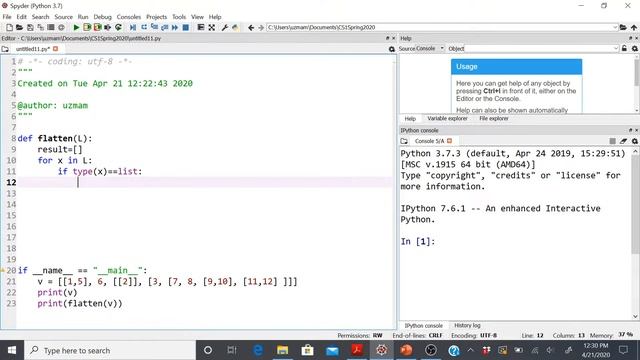Close the untitled11.py editor tab
This screenshot has width=640, height=360.
[x=56, y=49]
